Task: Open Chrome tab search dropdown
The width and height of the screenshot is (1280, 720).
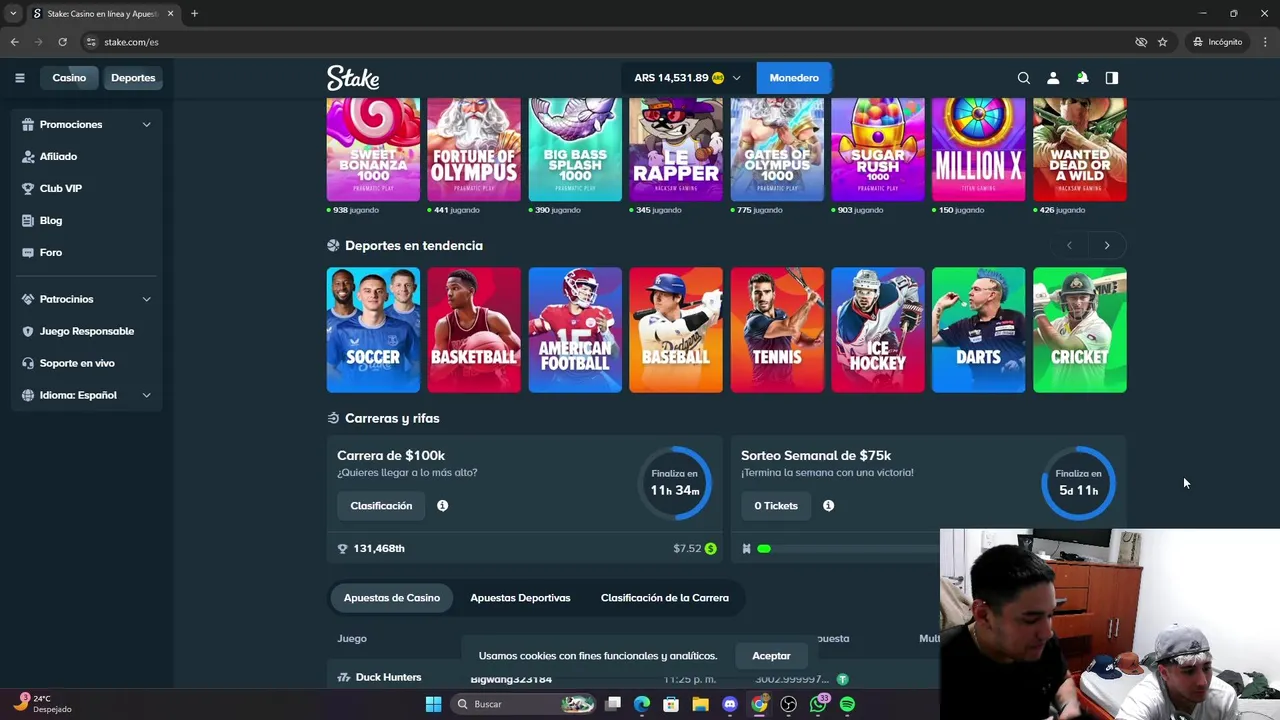Action: (13, 13)
